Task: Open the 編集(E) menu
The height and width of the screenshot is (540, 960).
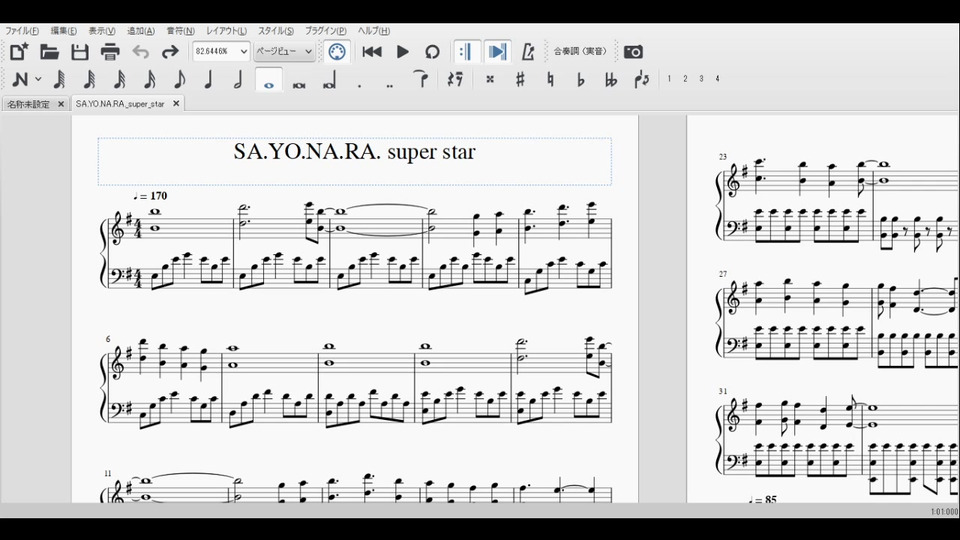Action: (x=64, y=31)
